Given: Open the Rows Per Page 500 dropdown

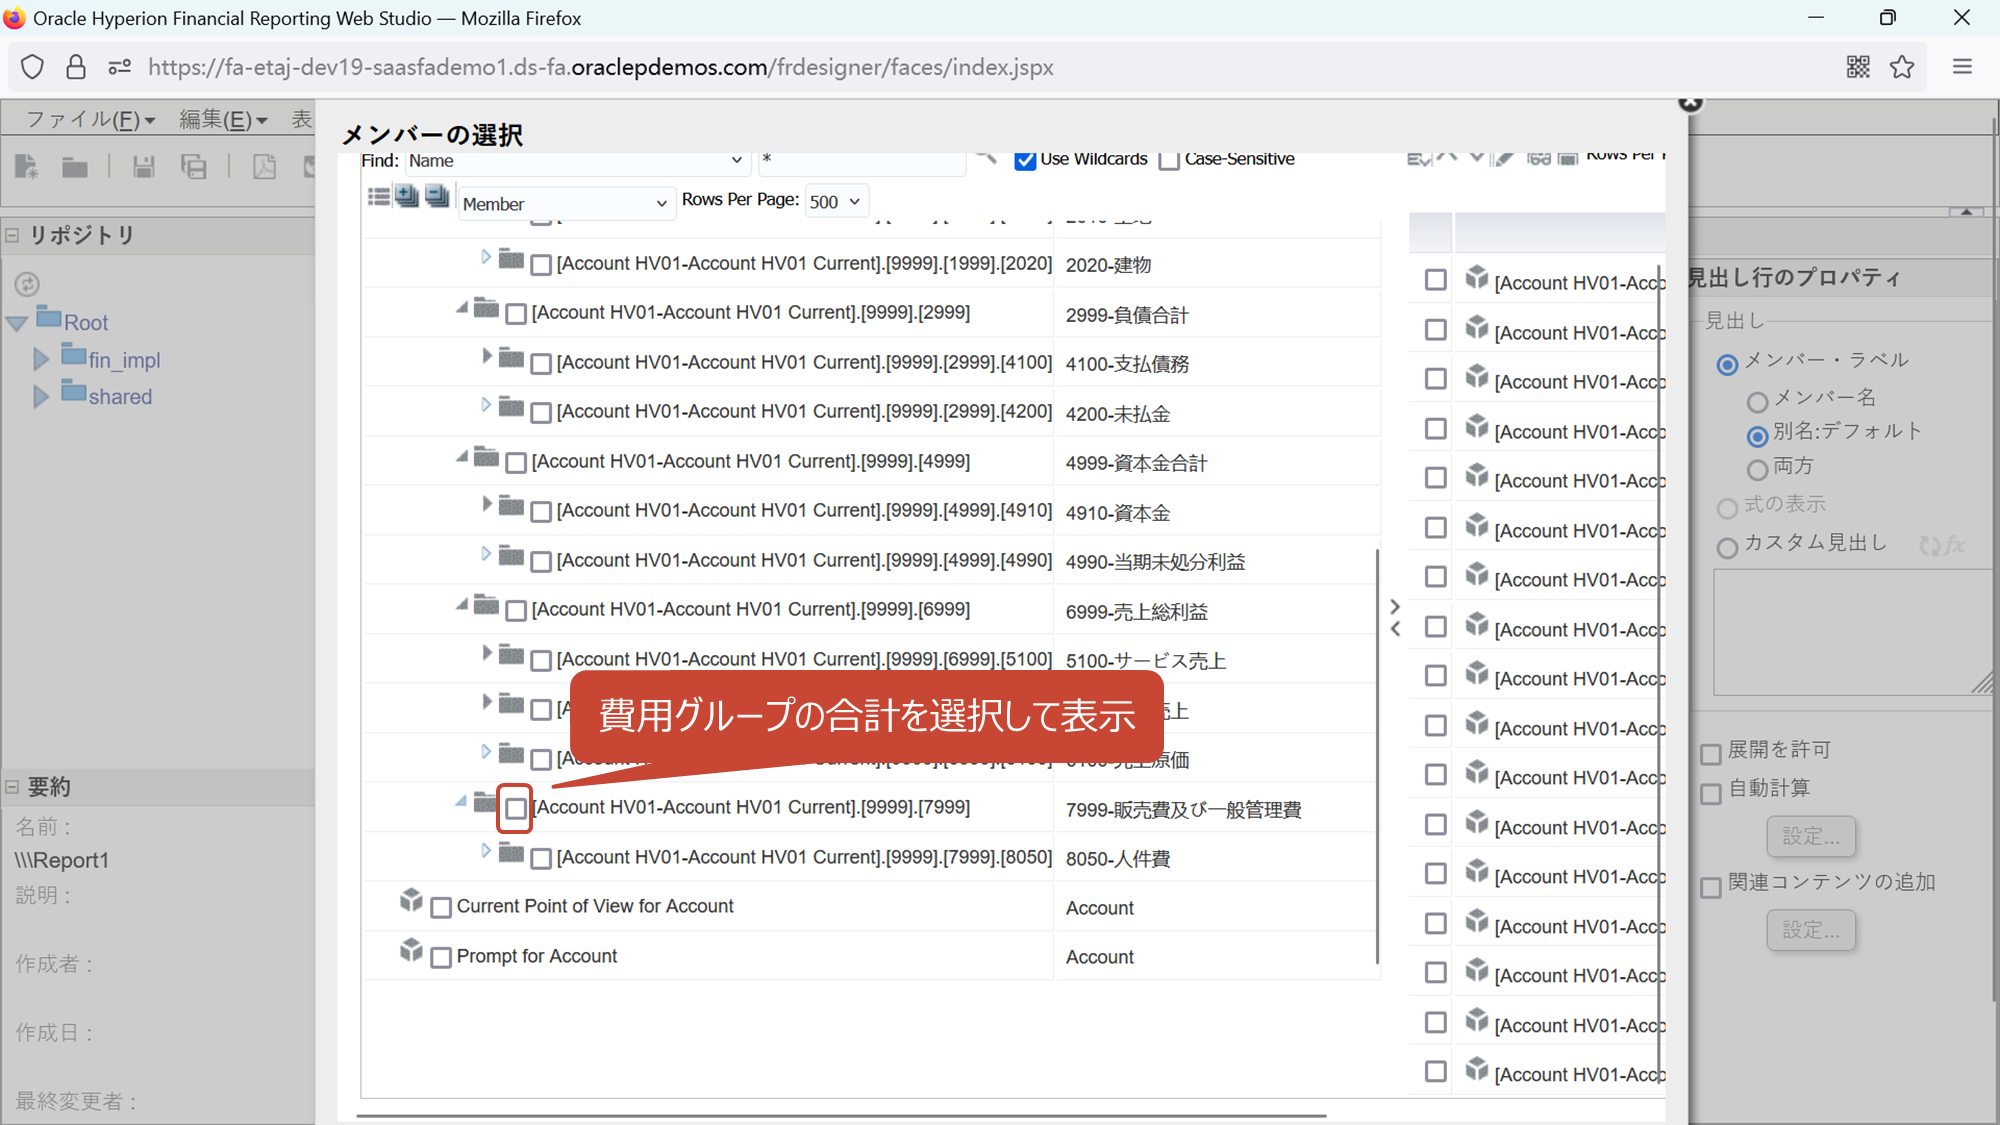Looking at the screenshot, I should (835, 202).
